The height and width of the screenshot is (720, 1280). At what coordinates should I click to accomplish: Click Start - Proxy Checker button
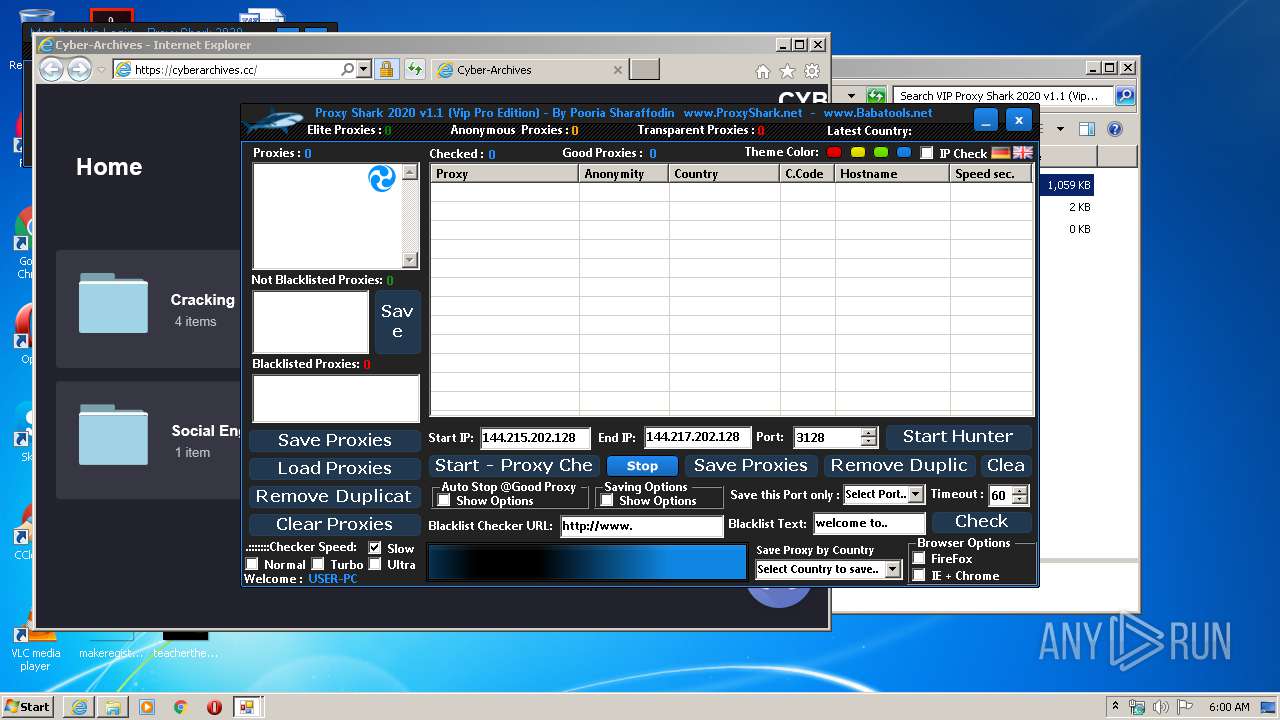(514, 465)
